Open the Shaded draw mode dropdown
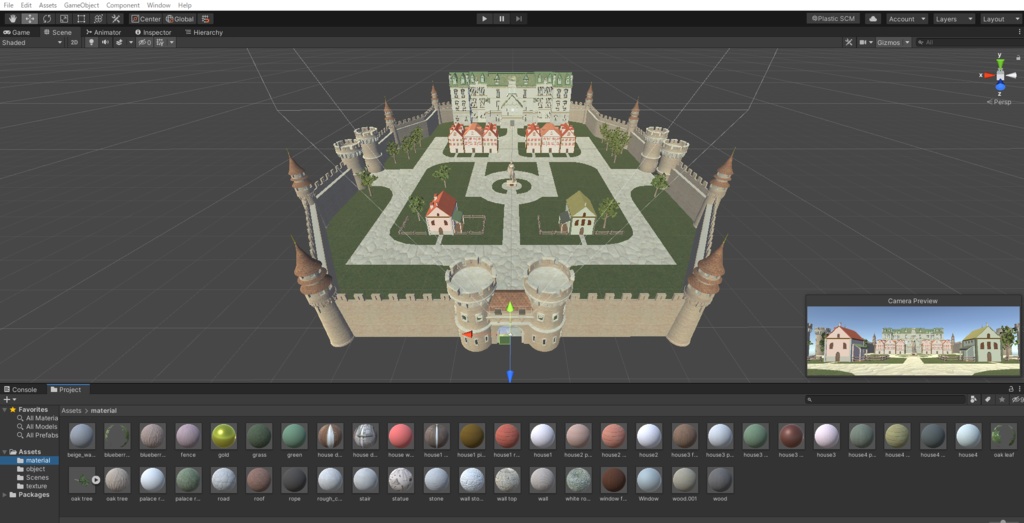Viewport: 1024px width, 523px height. click(x=32, y=42)
